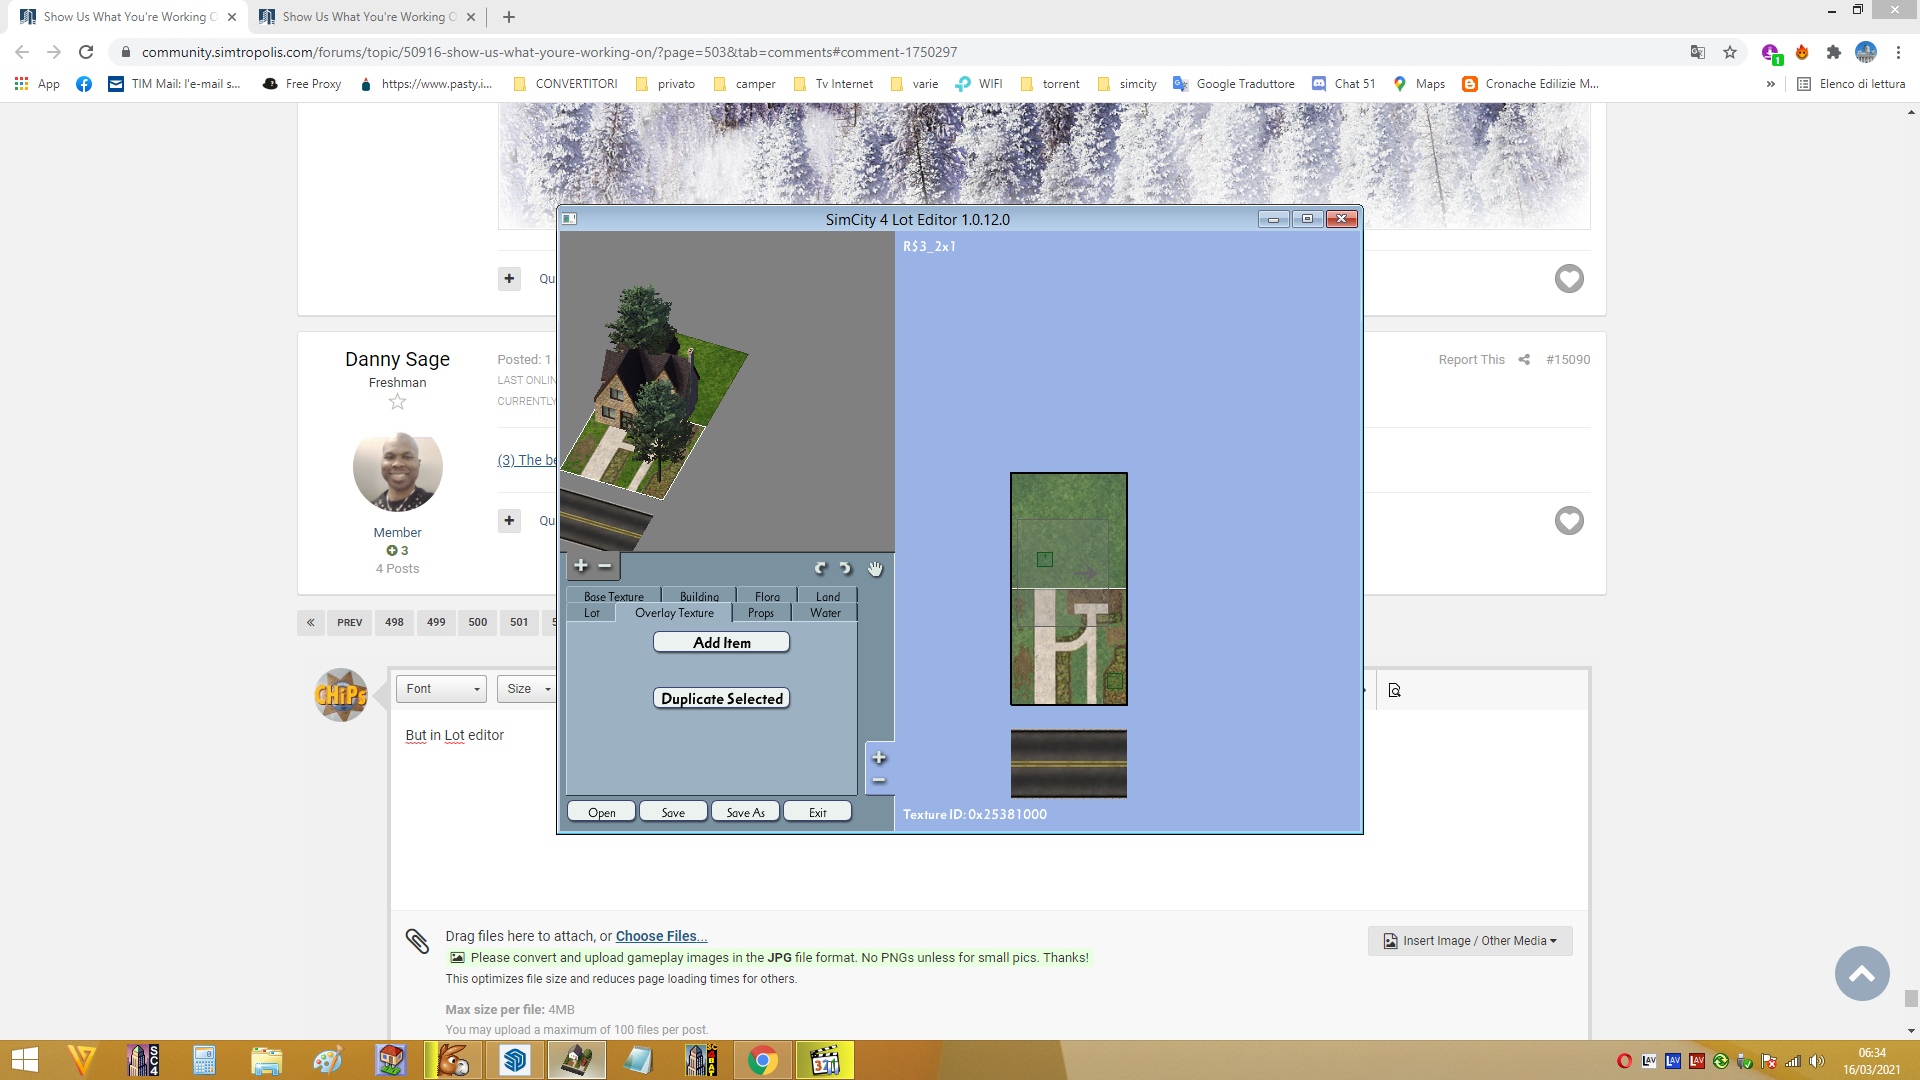Click Save As in Lot Editor
1920x1080 pixels.
point(745,812)
